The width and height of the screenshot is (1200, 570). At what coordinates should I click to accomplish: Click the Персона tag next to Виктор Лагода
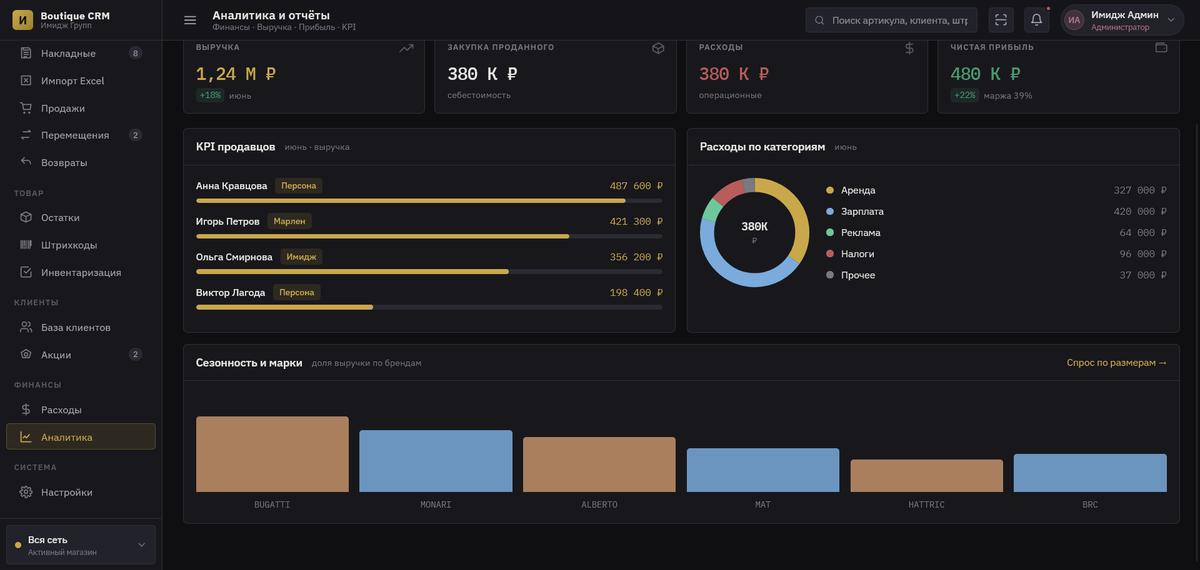point(297,293)
